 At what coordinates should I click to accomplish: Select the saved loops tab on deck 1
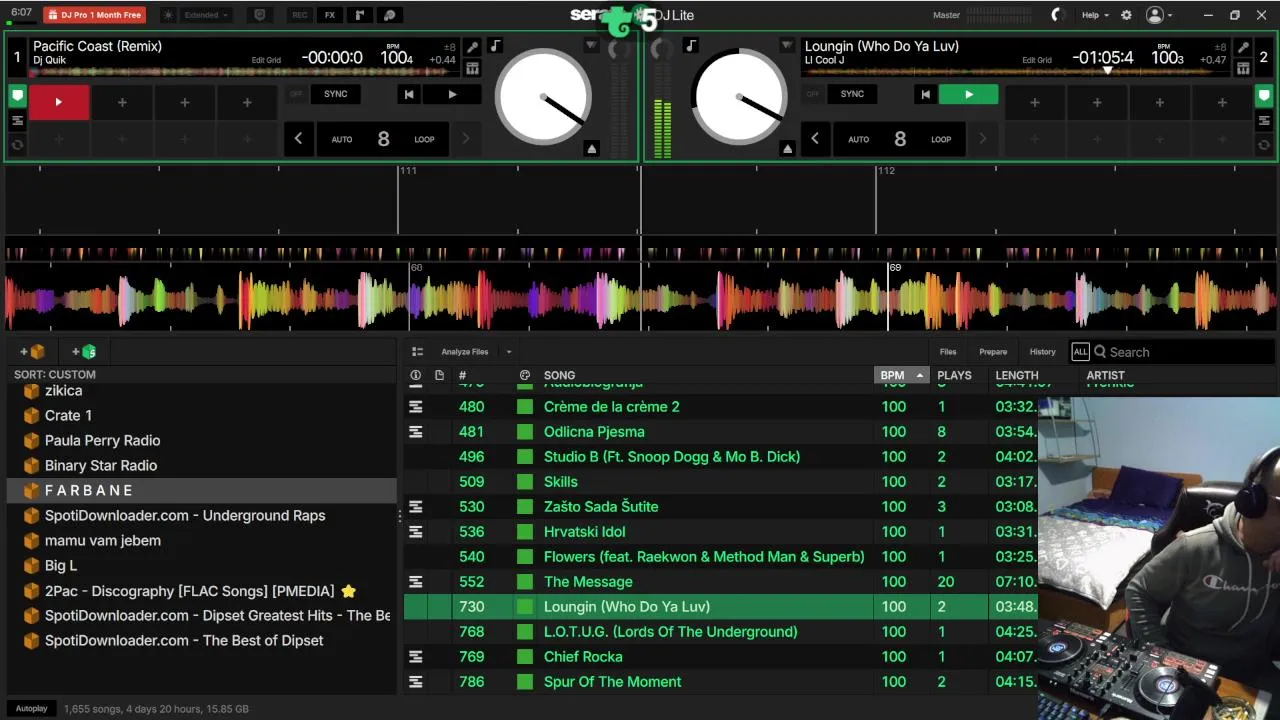coord(17,120)
